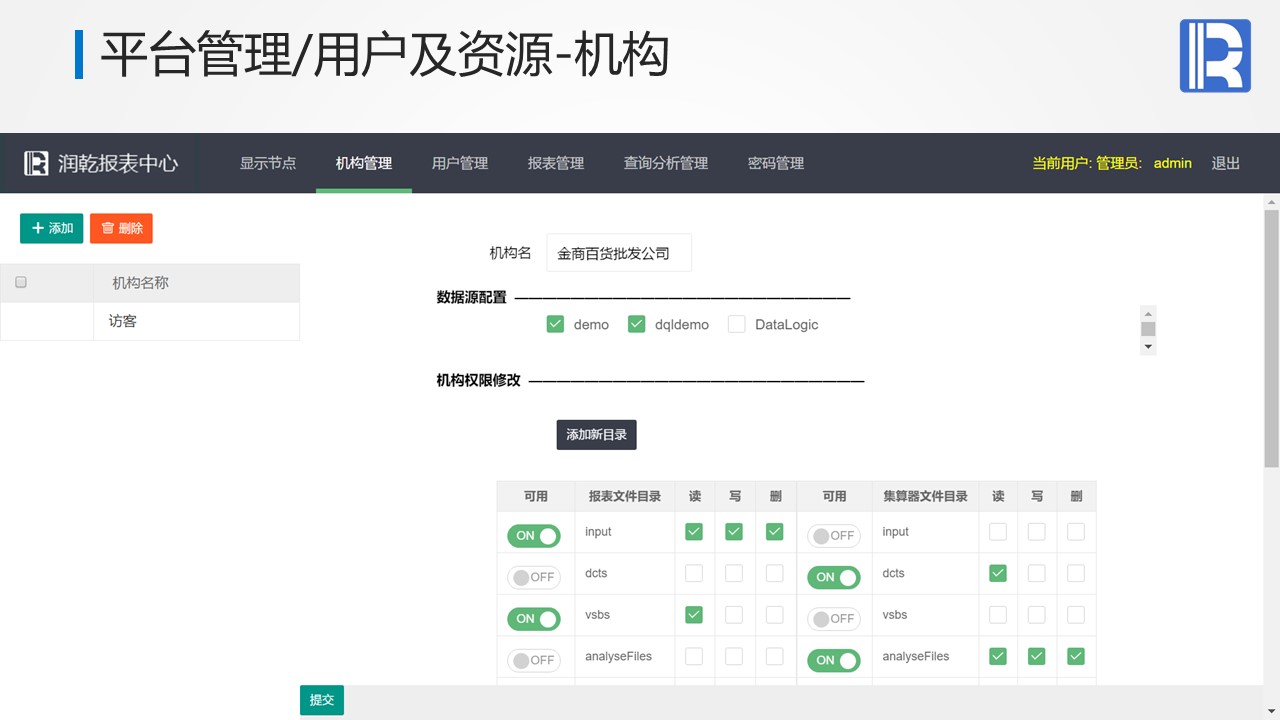
Task: Click the 退出 logout link
Action: [x=1225, y=163]
